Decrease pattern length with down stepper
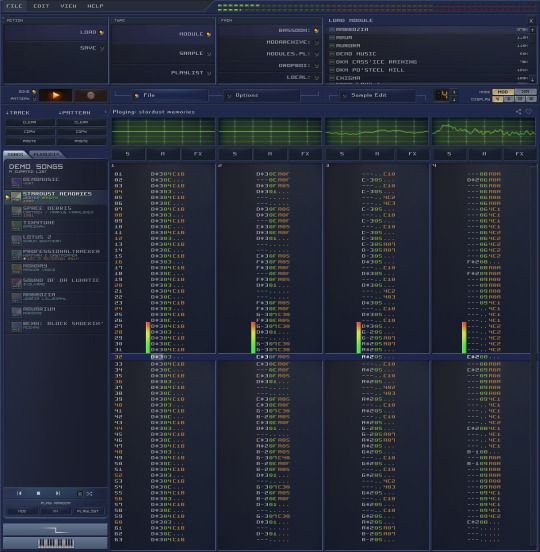 click(454, 99)
